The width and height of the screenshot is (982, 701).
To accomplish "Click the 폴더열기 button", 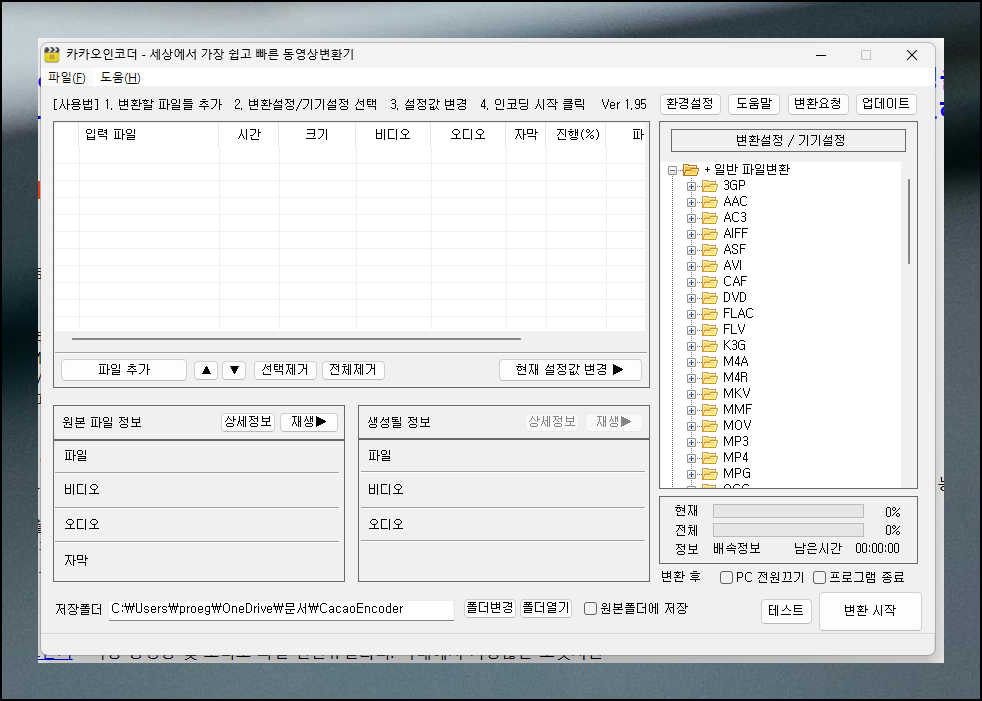I will pyautogui.click(x=546, y=608).
